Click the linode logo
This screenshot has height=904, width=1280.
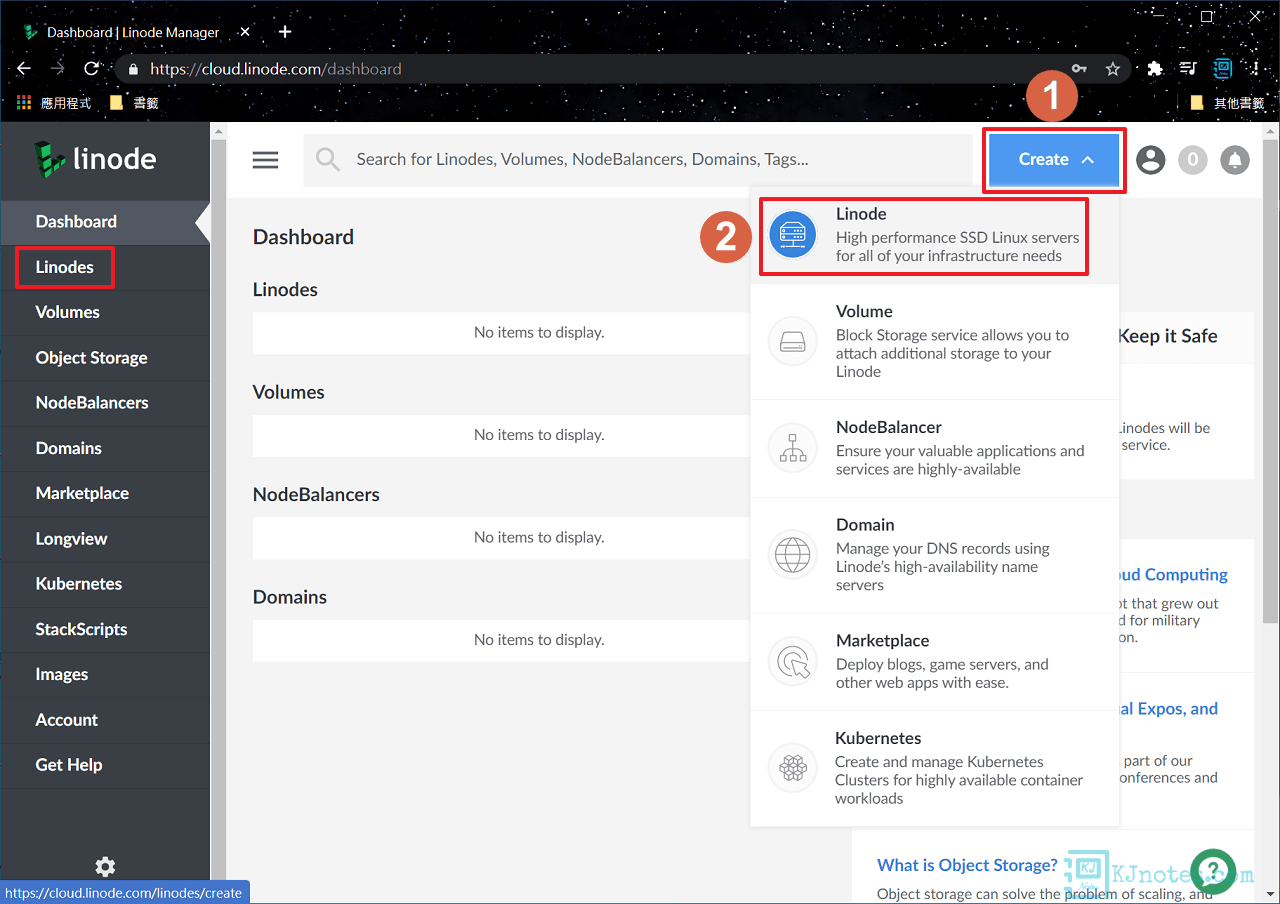95,159
